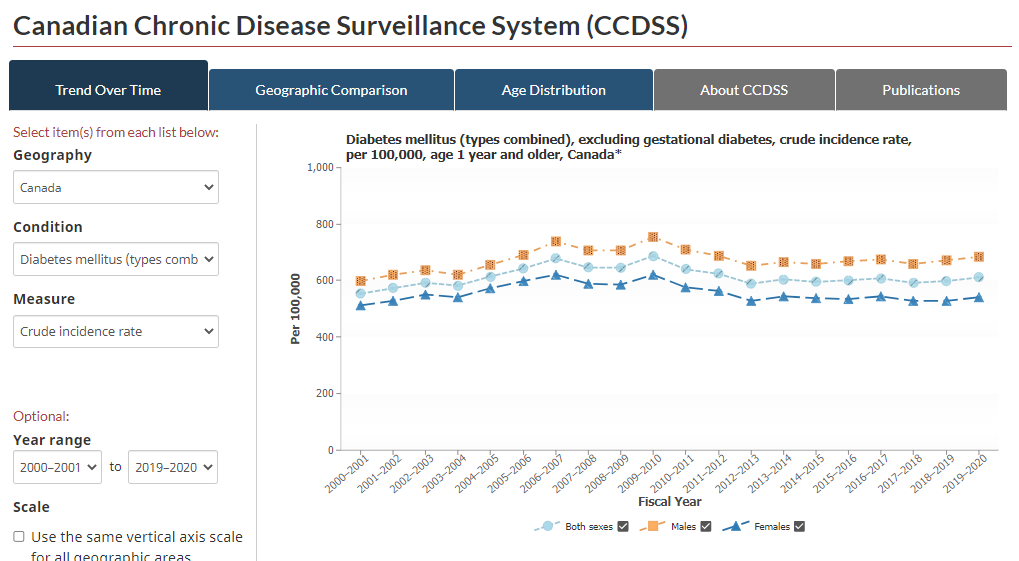This screenshot has width=1019, height=561.
Task: Select the Males peak marker at 2009–2010
Action: (653, 237)
